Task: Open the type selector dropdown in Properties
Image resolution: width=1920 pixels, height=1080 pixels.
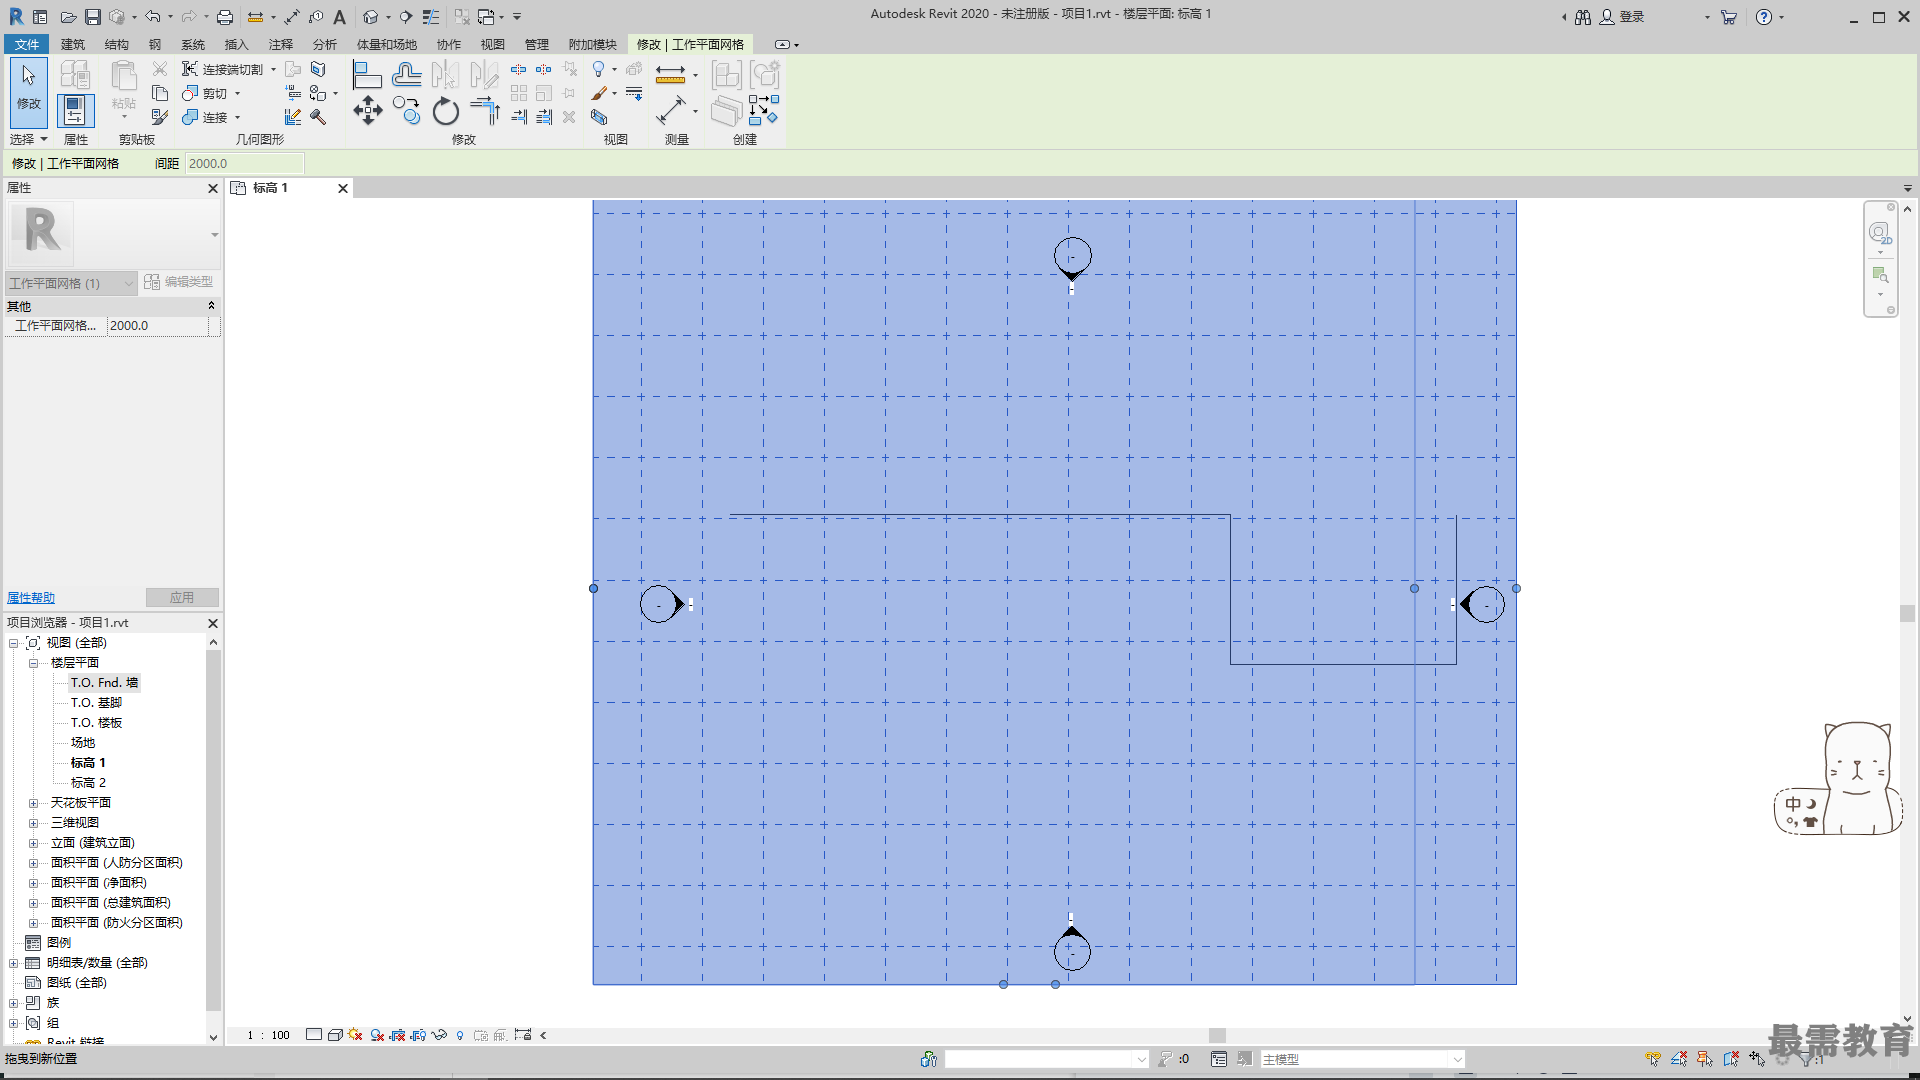Action: point(214,234)
